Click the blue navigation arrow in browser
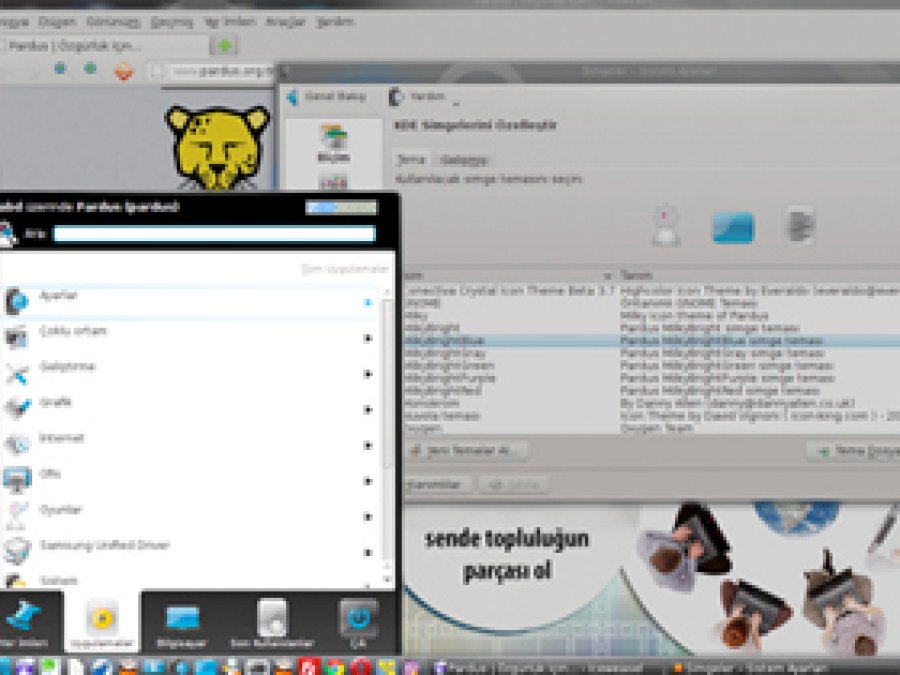Image resolution: width=900 pixels, height=675 pixels. (60, 69)
